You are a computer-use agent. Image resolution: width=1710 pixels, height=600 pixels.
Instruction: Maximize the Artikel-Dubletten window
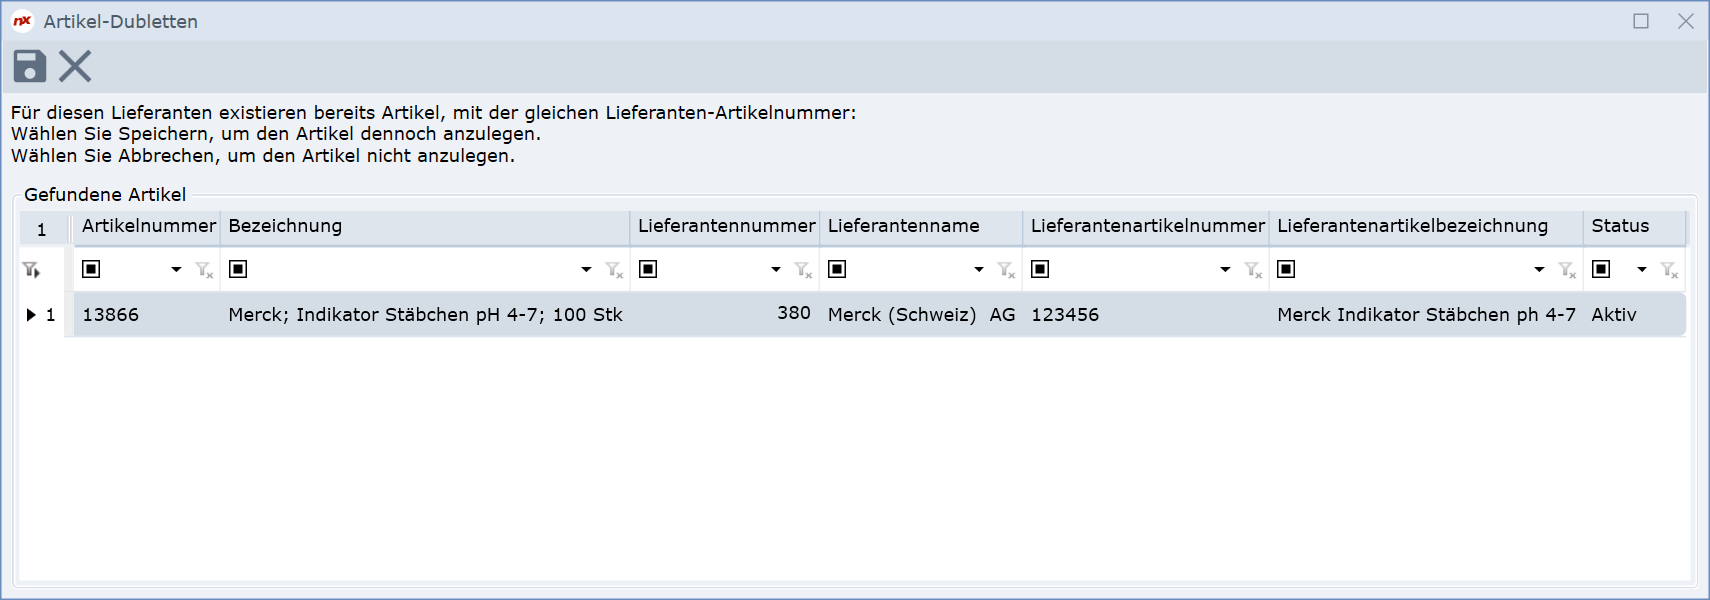pos(1641,21)
